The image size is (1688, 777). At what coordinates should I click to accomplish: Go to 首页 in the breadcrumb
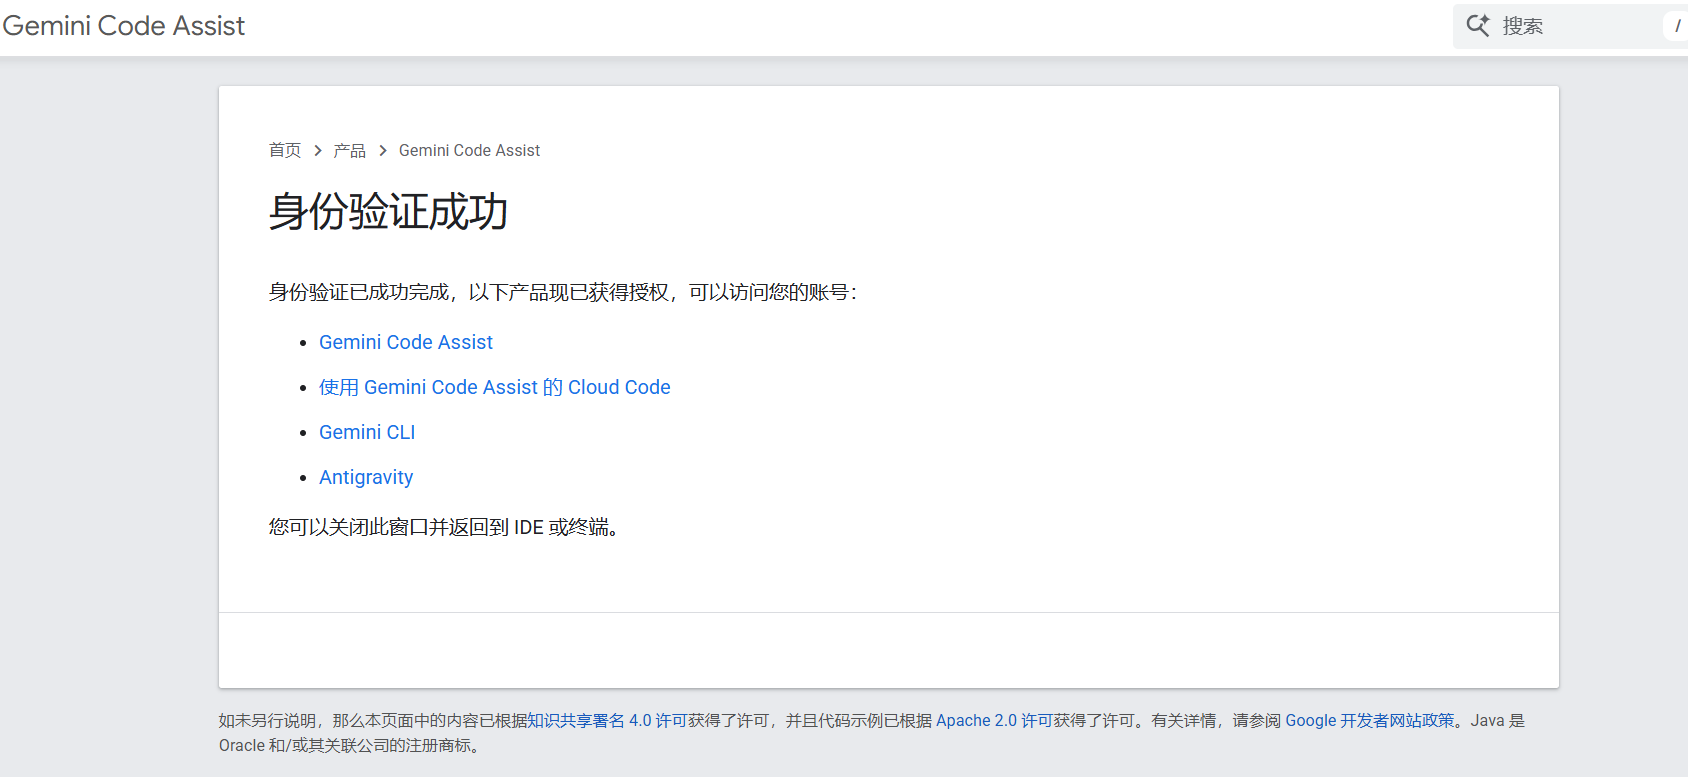[285, 150]
